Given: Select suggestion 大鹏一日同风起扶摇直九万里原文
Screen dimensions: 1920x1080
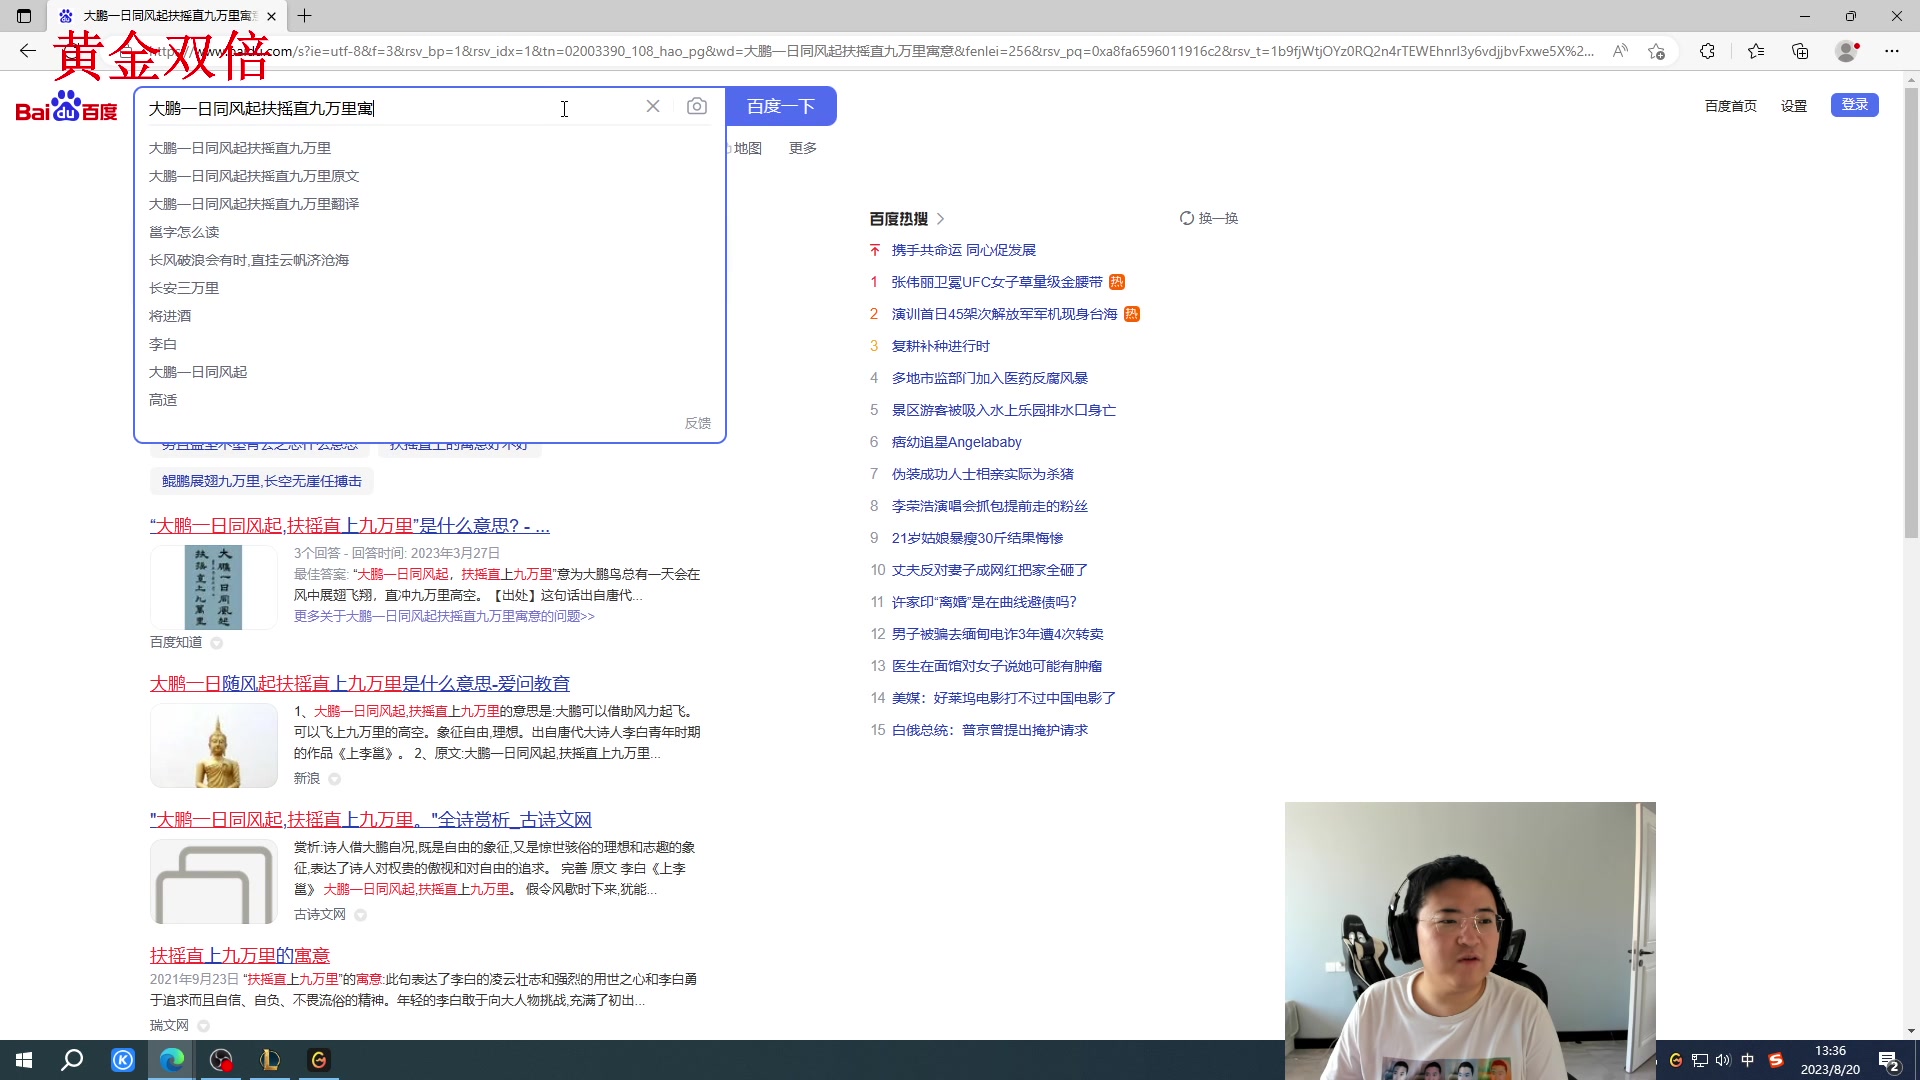Looking at the screenshot, I should pyautogui.click(x=254, y=176).
